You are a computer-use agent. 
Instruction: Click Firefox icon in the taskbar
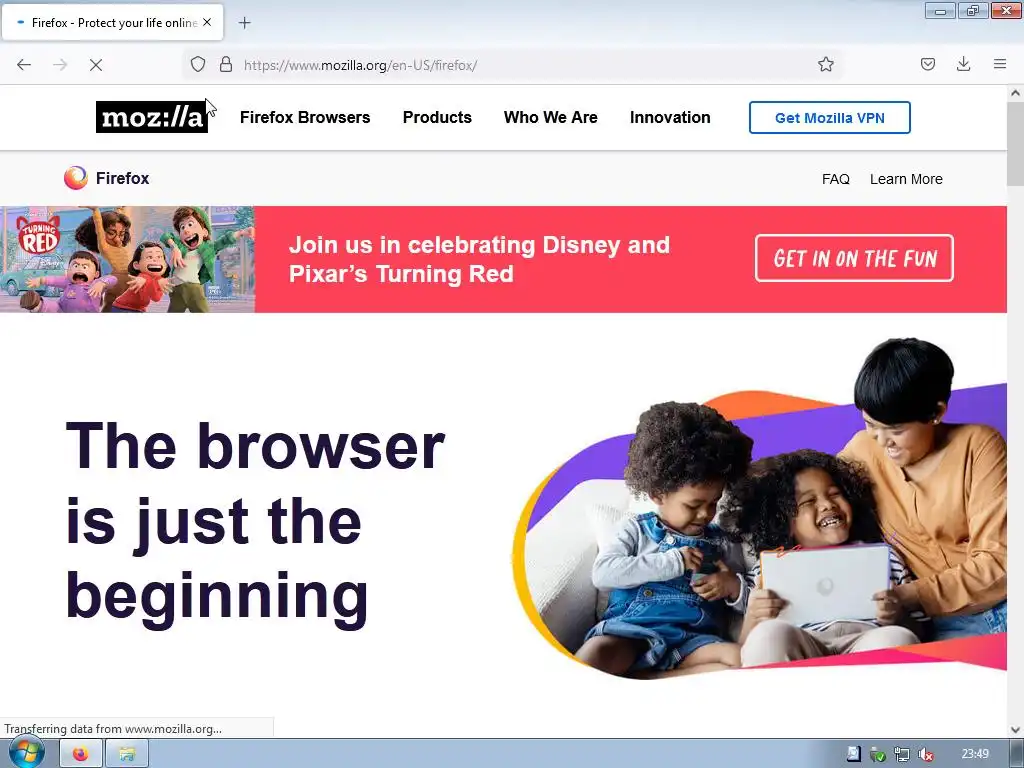pos(81,754)
